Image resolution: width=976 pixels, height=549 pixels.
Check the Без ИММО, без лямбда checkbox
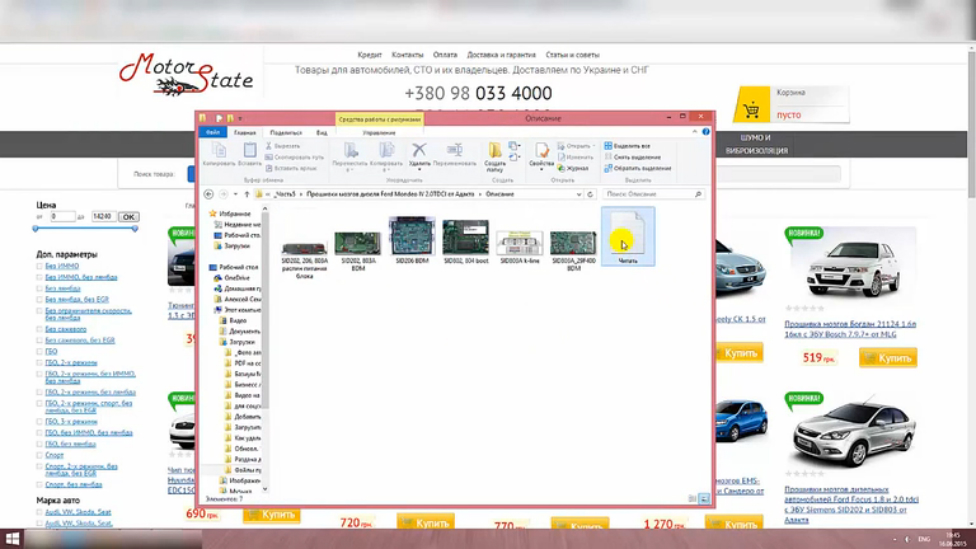click(x=40, y=277)
